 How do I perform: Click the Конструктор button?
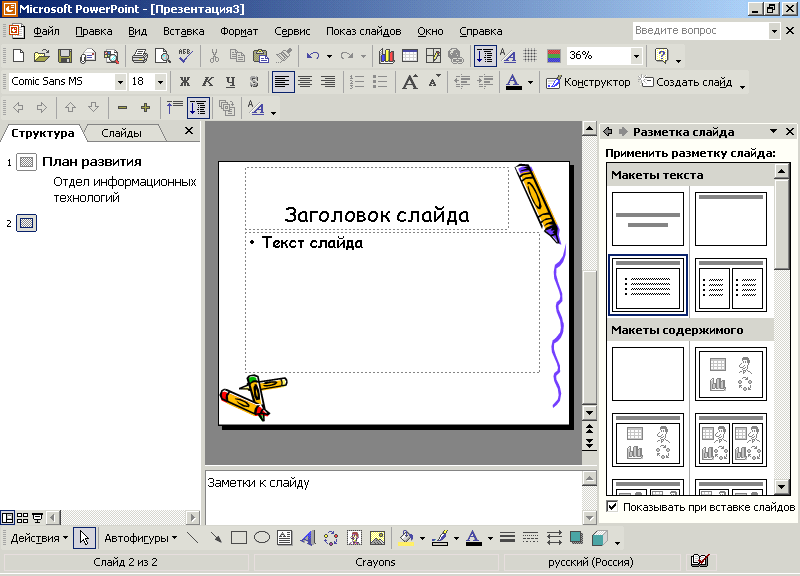tap(588, 82)
